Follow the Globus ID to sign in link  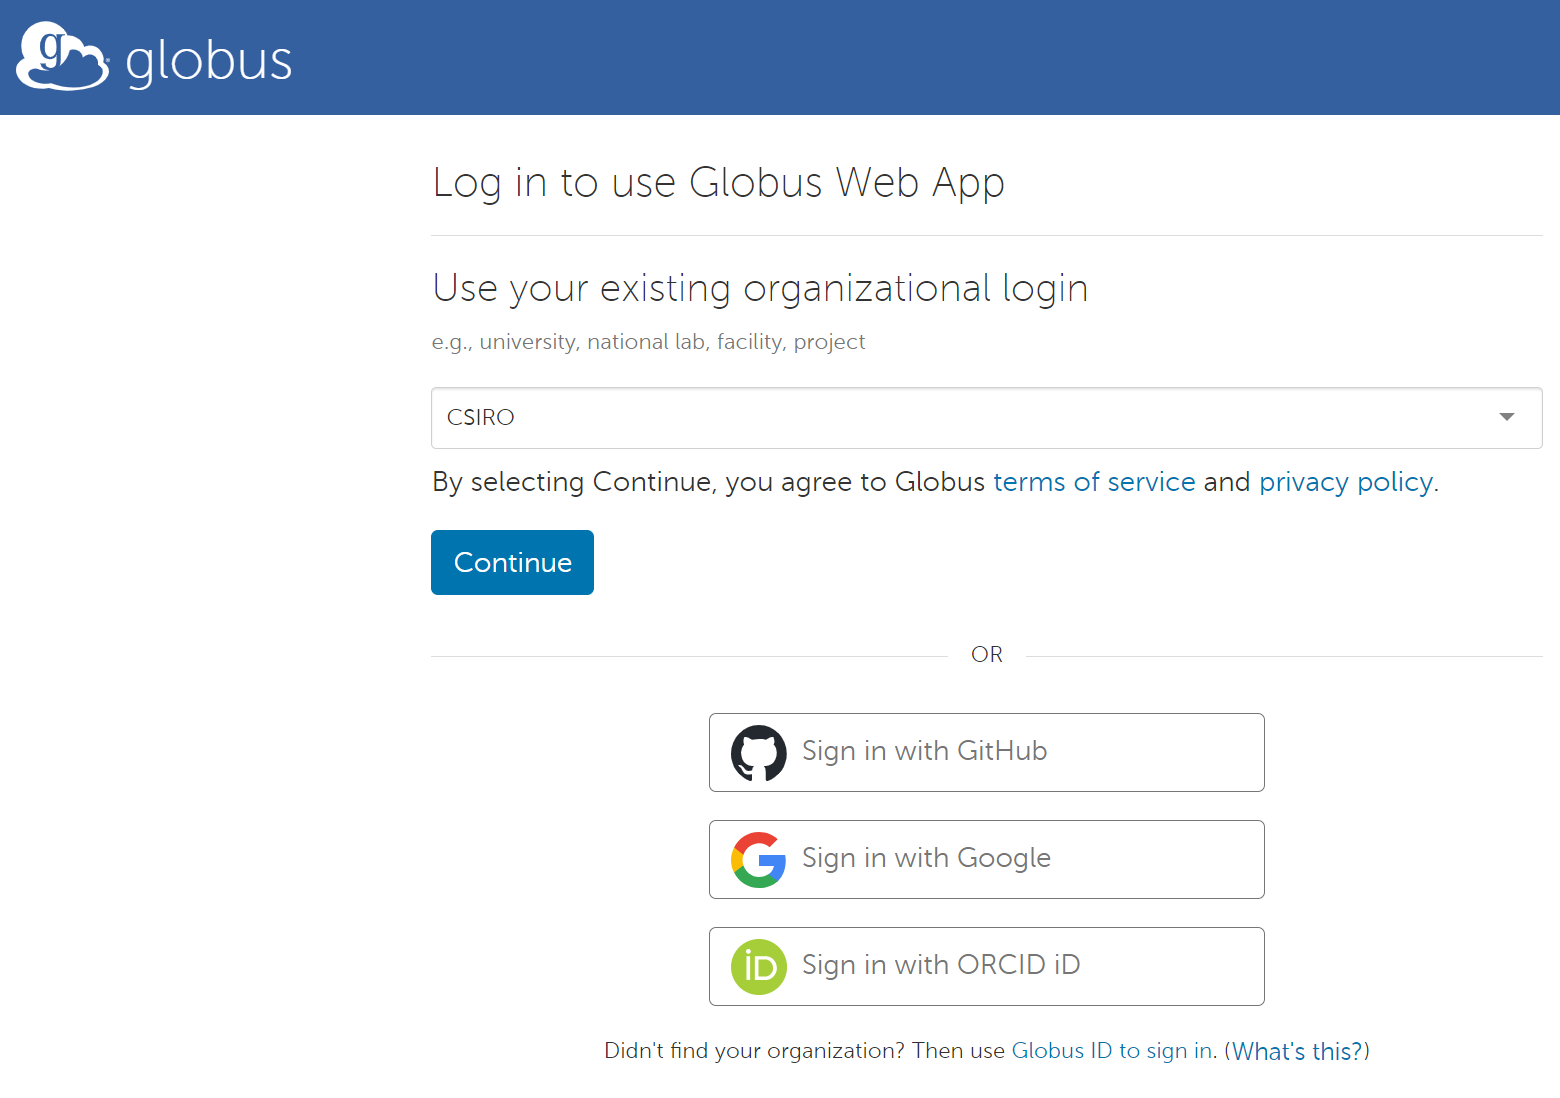tap(1112, 1051)
